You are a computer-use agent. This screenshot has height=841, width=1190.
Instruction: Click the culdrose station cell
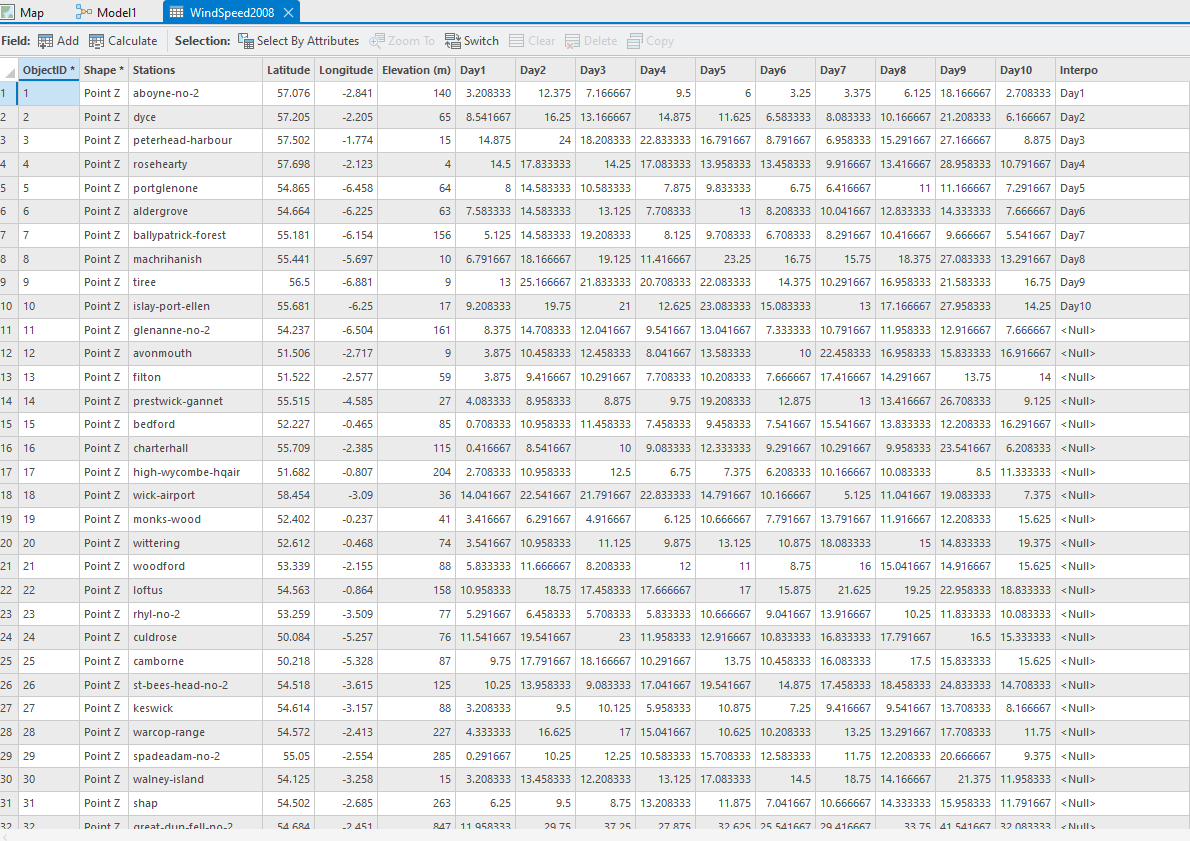pos(195,637)
